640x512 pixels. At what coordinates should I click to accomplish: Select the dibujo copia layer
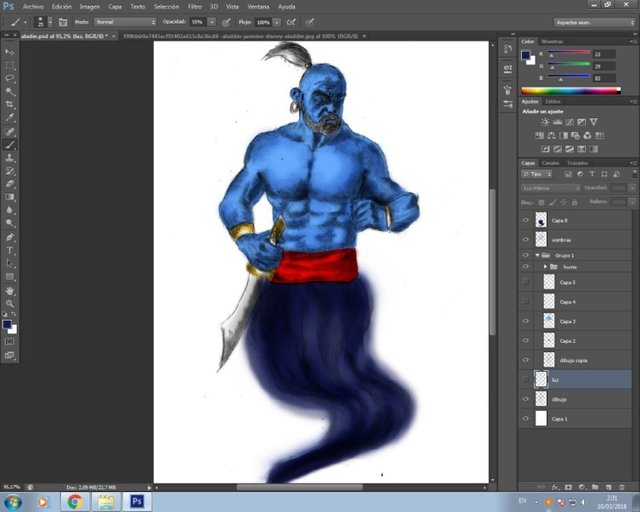576,360
